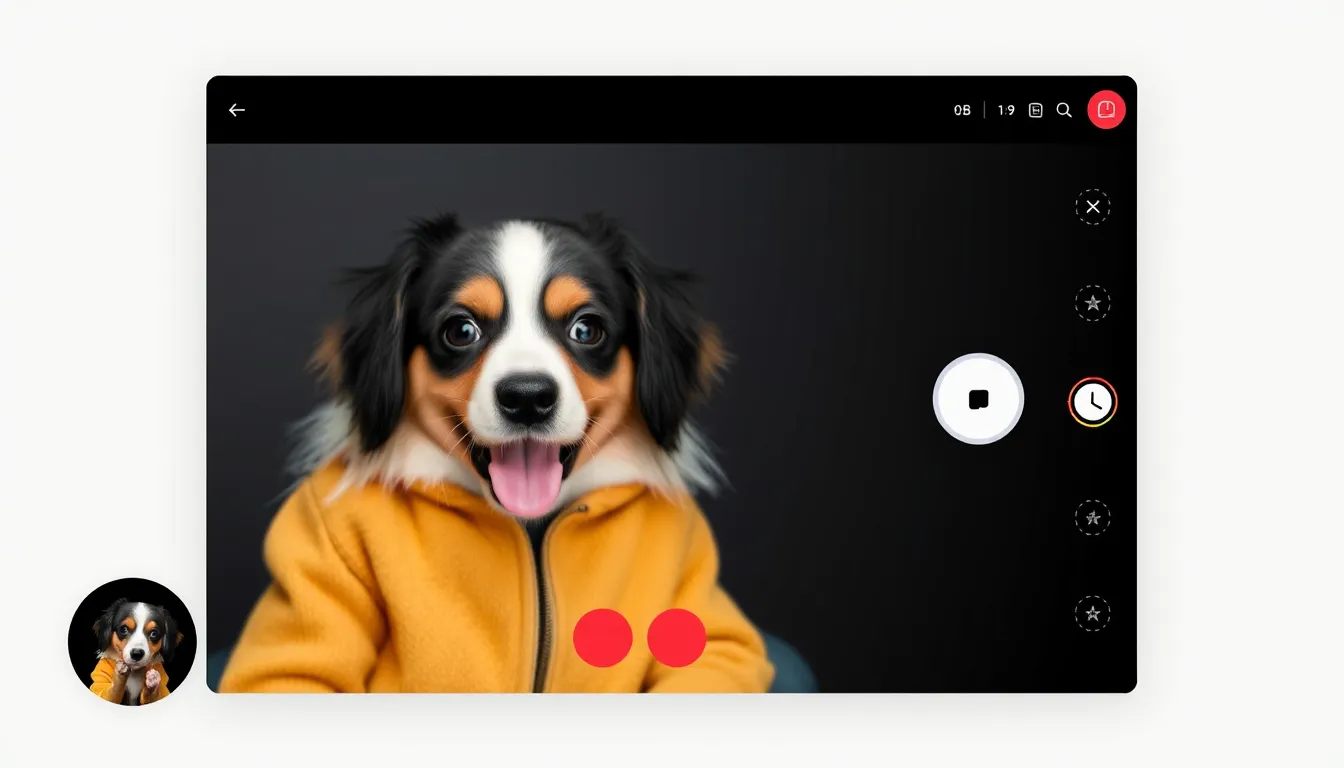Image resolution: width=1344 pixels, height=768 pixels.
Task: Toggle the highlighted clock effect off
Action: coord(1093,401)
